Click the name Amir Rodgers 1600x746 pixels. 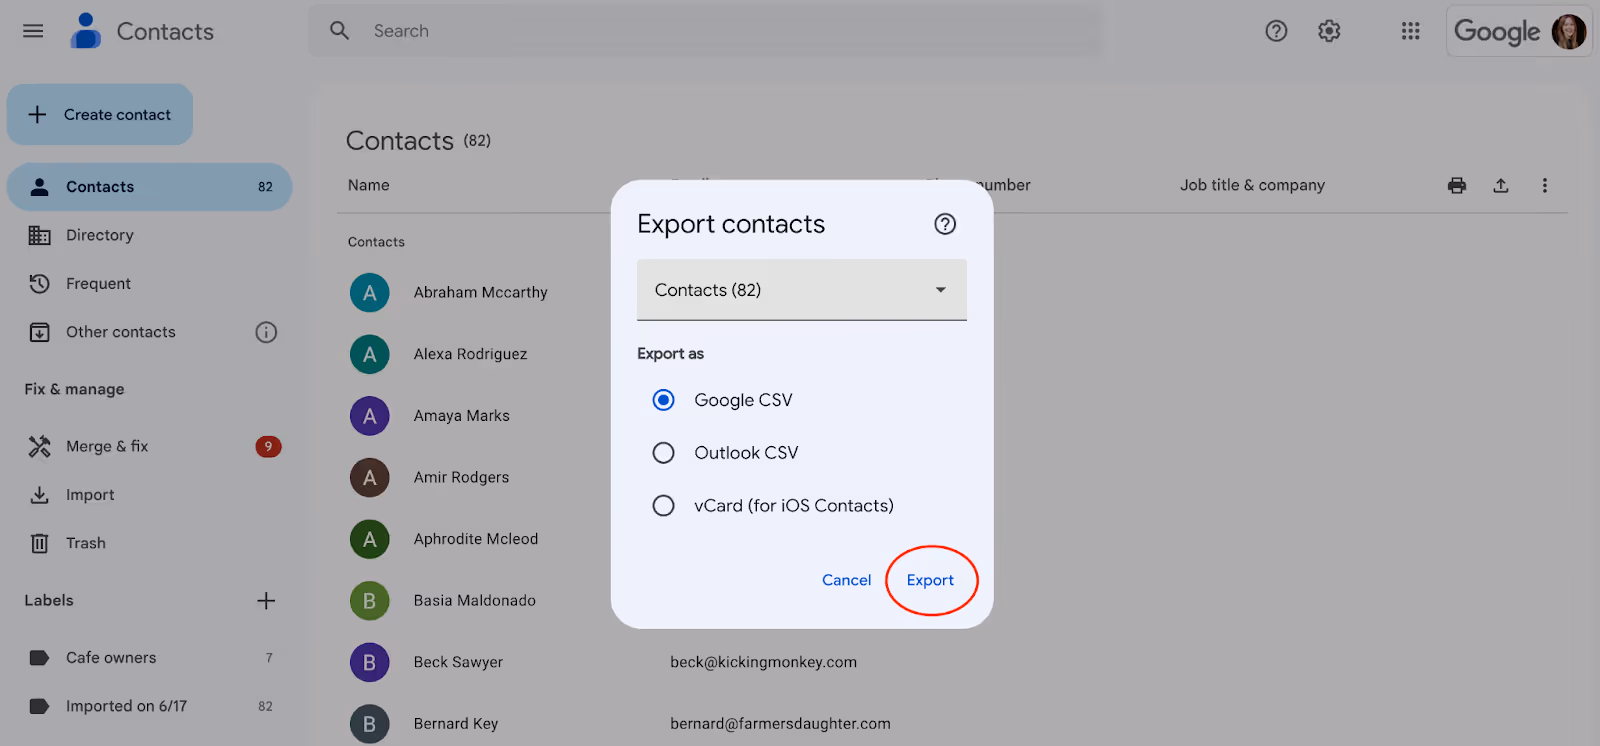point(461,478)
